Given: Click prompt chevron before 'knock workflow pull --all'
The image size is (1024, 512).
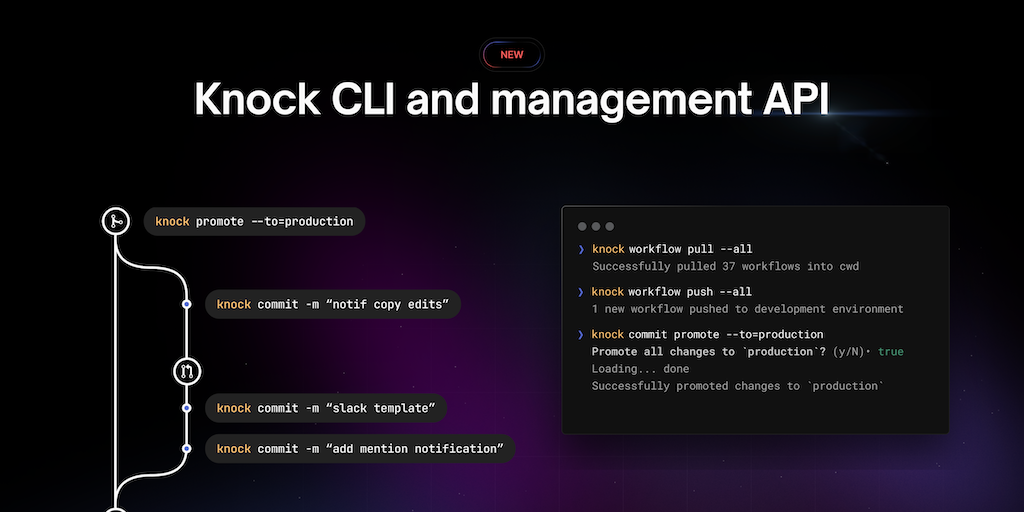Looking at the screenshot, I should (581, 249).
